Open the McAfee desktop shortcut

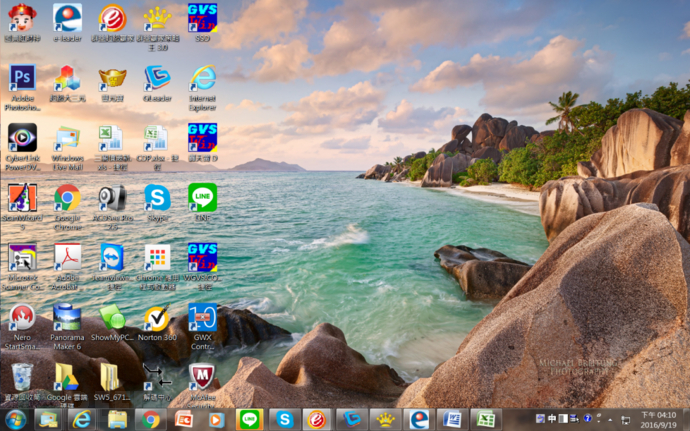tap(202, 377)
